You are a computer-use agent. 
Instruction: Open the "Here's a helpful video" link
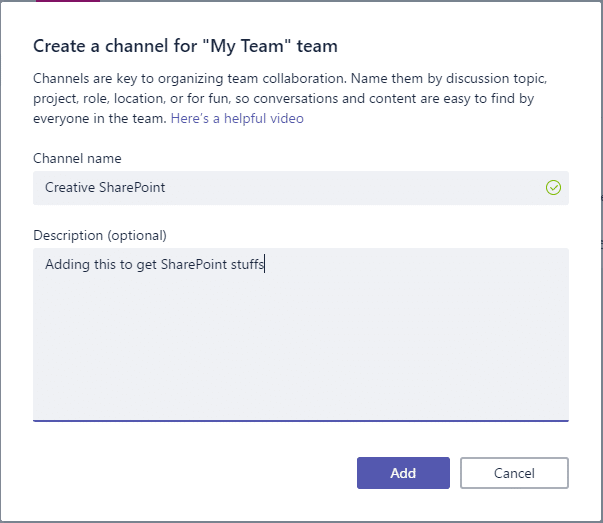click(237, 118)
